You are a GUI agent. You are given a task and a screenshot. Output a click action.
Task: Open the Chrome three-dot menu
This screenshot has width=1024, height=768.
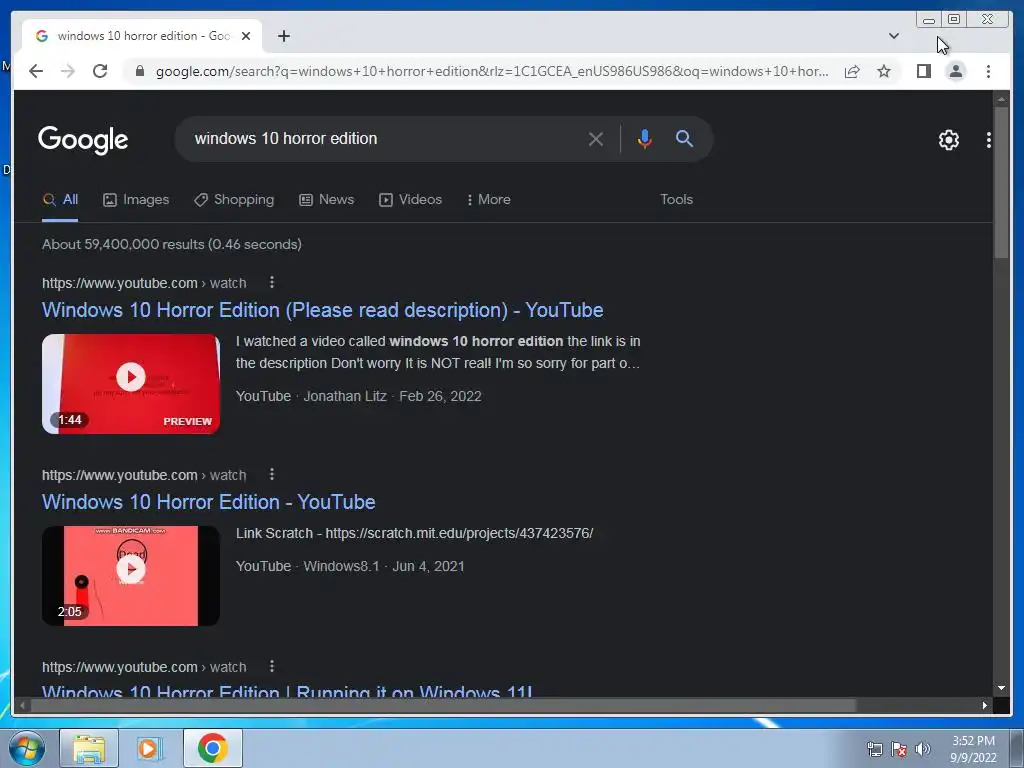point(988,71)
